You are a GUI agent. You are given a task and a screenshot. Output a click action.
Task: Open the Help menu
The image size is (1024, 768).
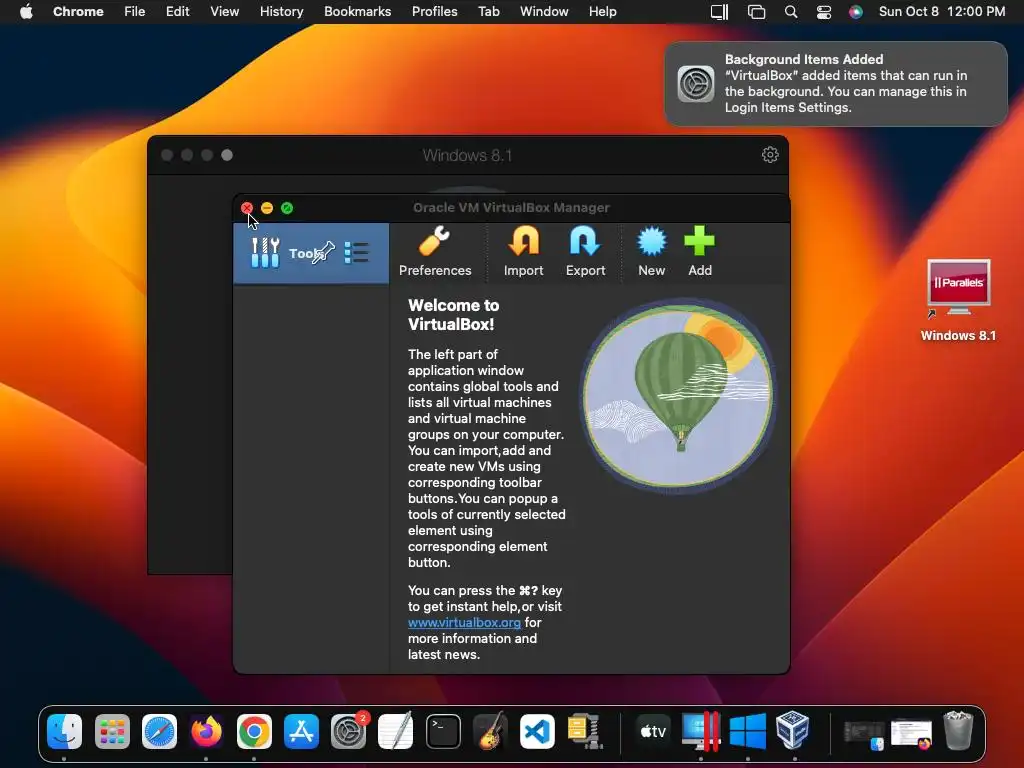click(602, 12)
